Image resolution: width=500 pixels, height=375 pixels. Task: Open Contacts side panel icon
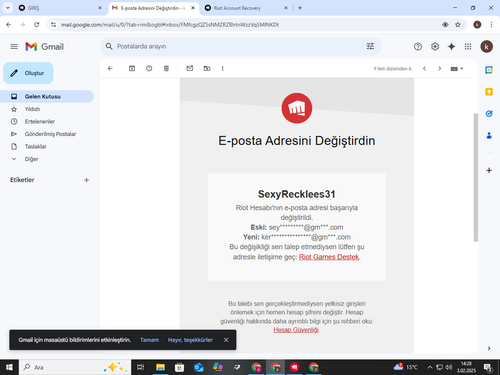tap(489, 135)
